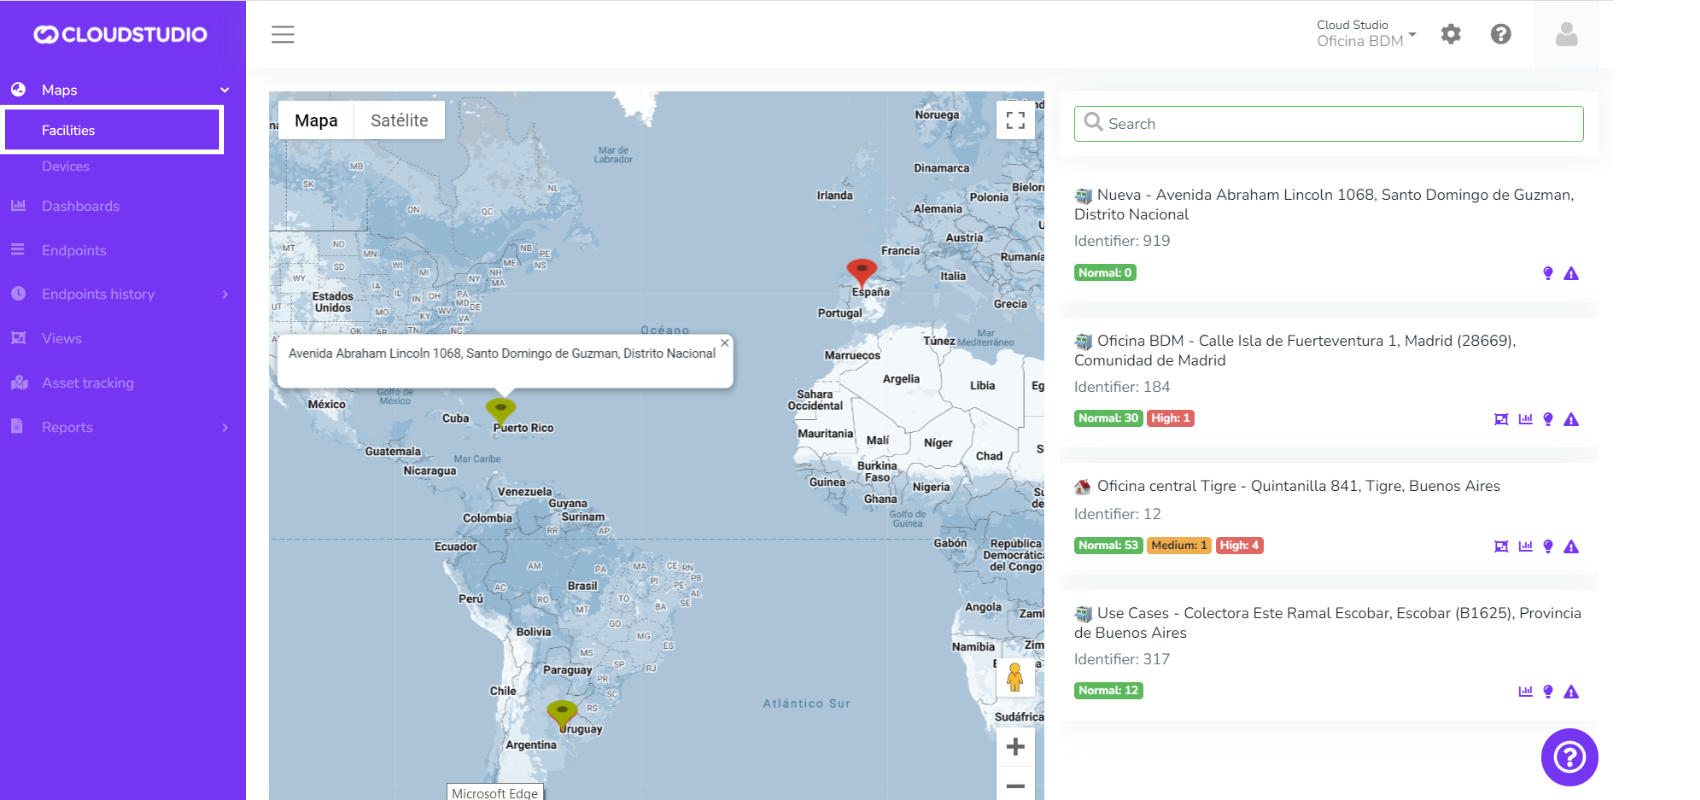Click the alert triangle icon for Use Cases
Viewport: 1700px width, 800px height.
pyautogui.click(x=1571, y=692)
